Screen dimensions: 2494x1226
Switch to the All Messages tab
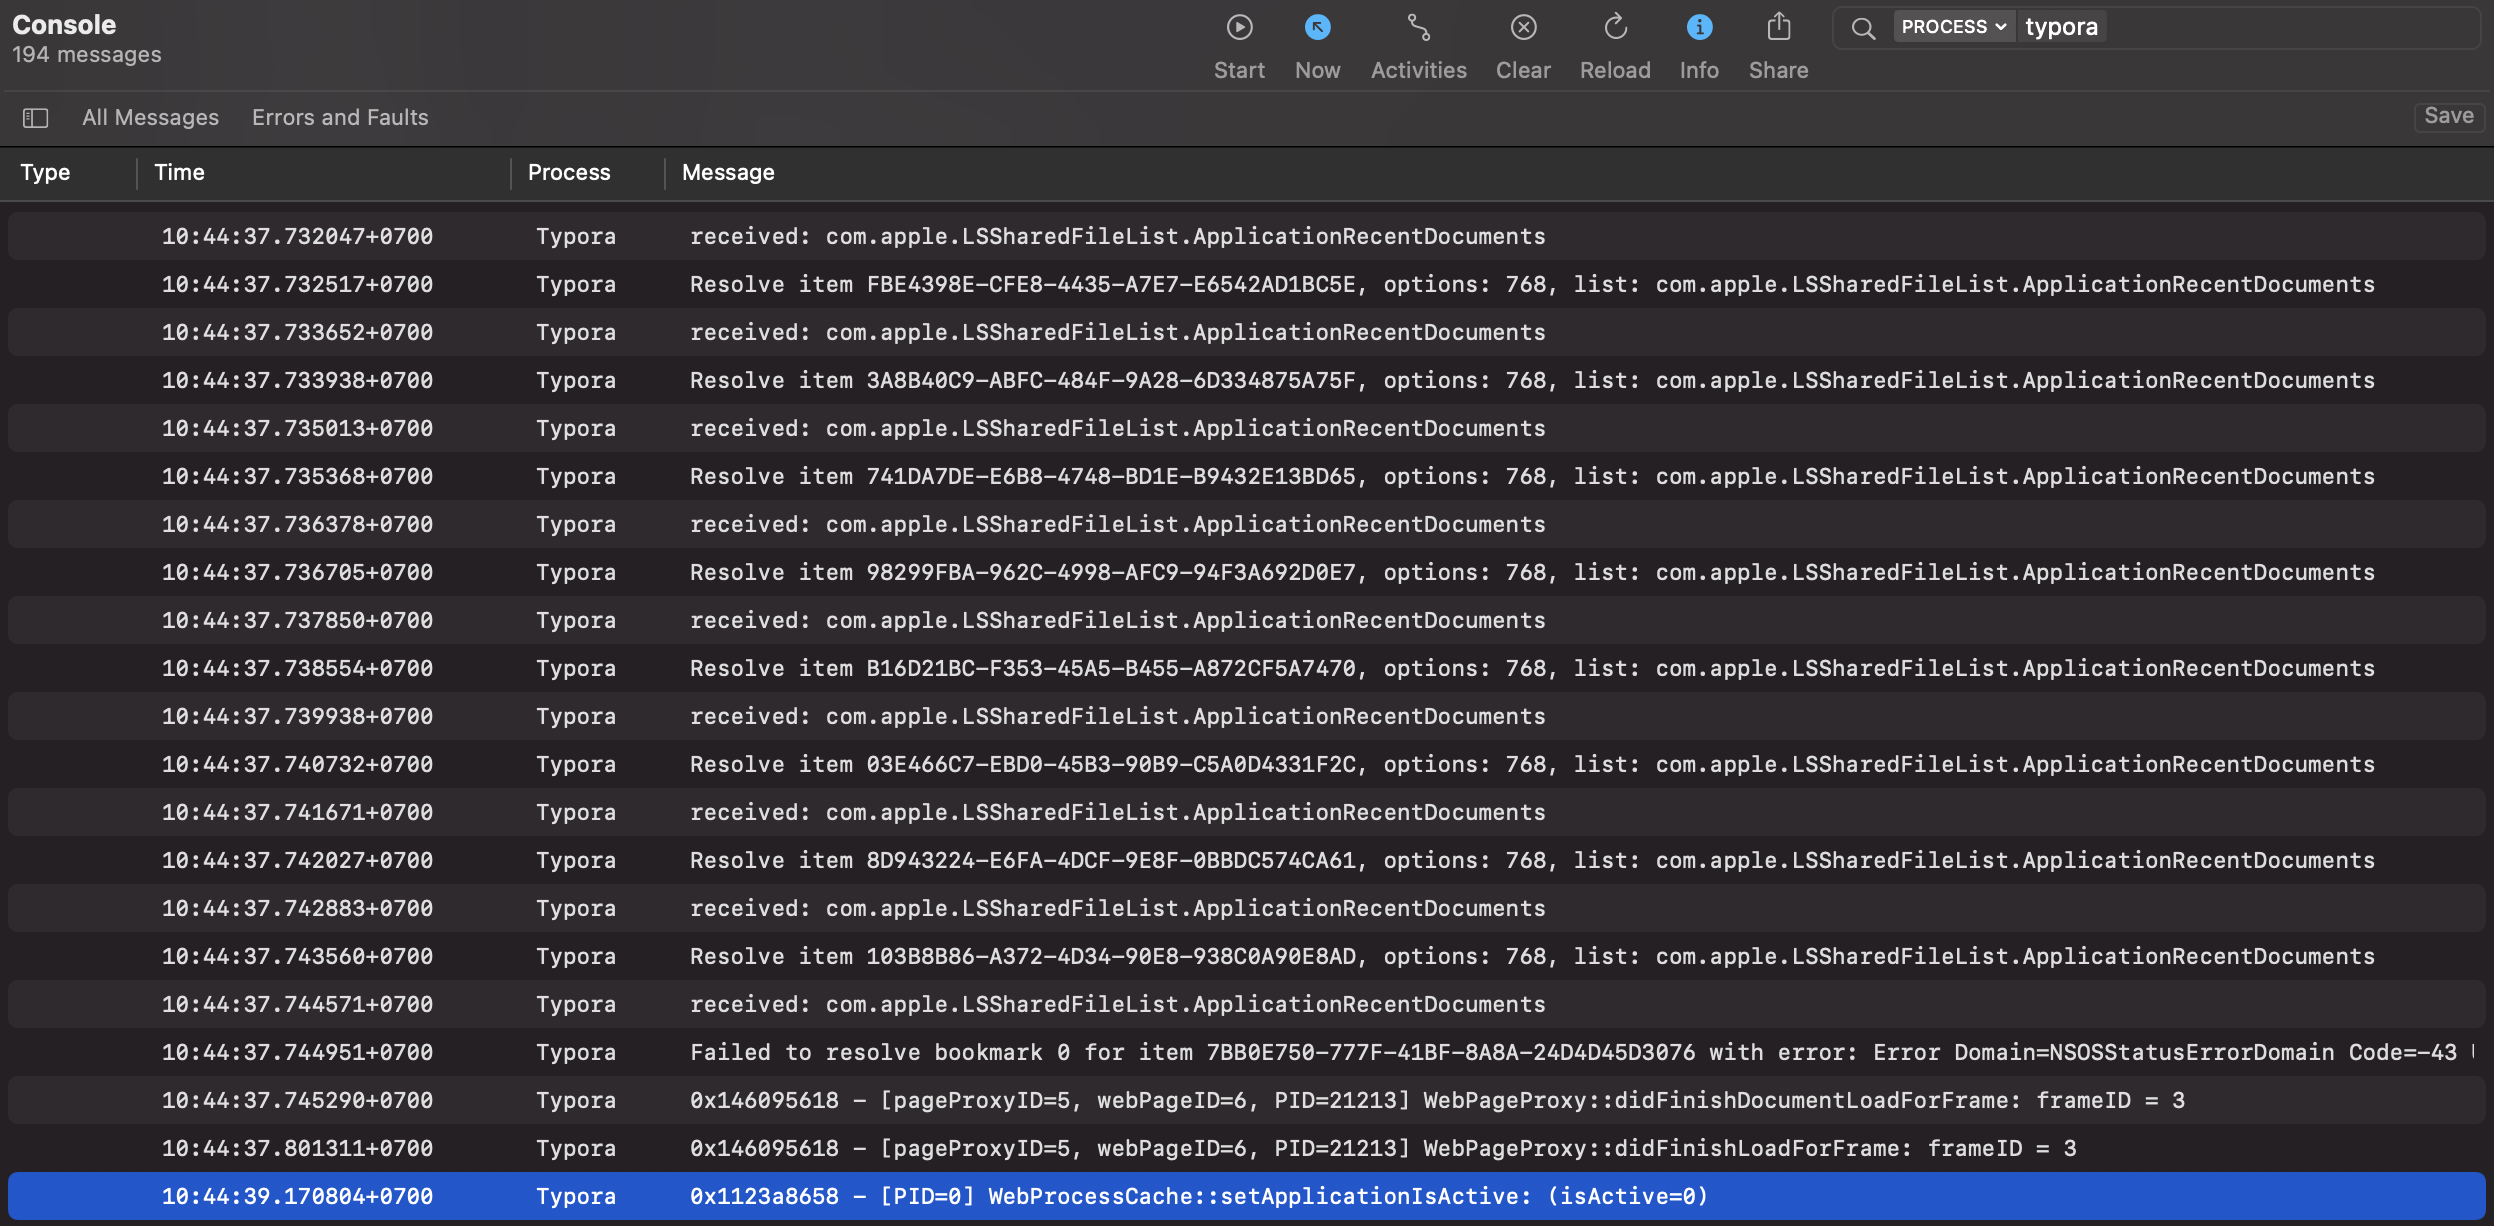point(150,117)
